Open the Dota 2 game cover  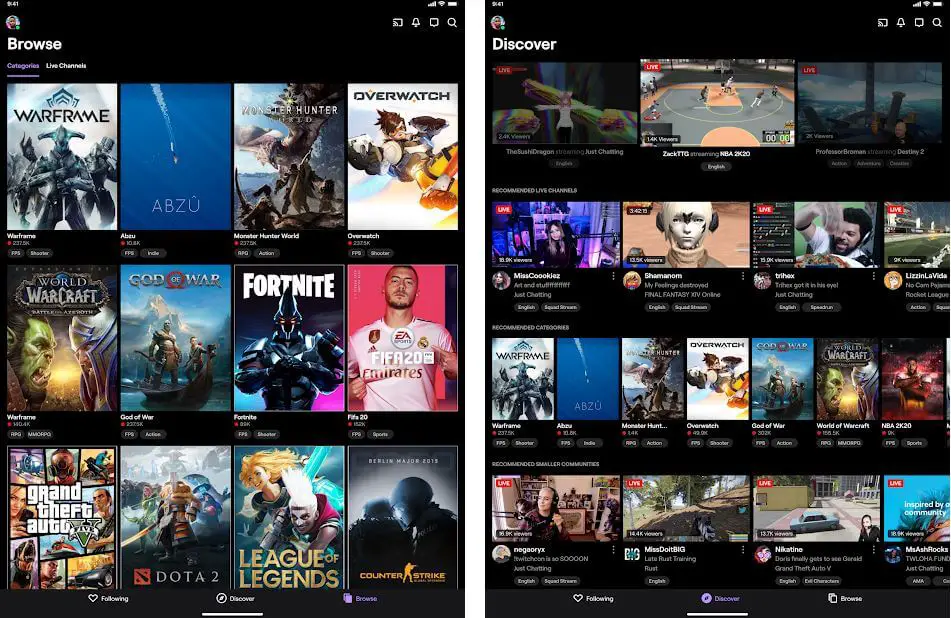tap(176, 517)
